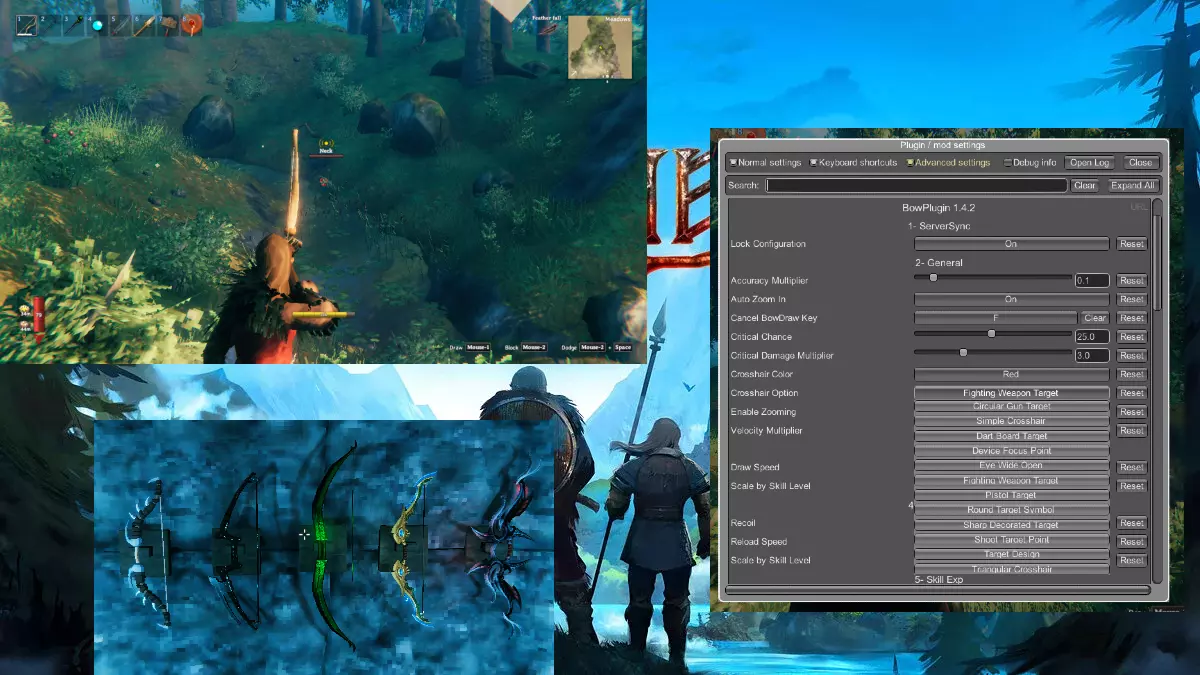Adjust the Critical Damage Multiplier slider
Screen dimensions: 1200x675
tap(993, 352)
